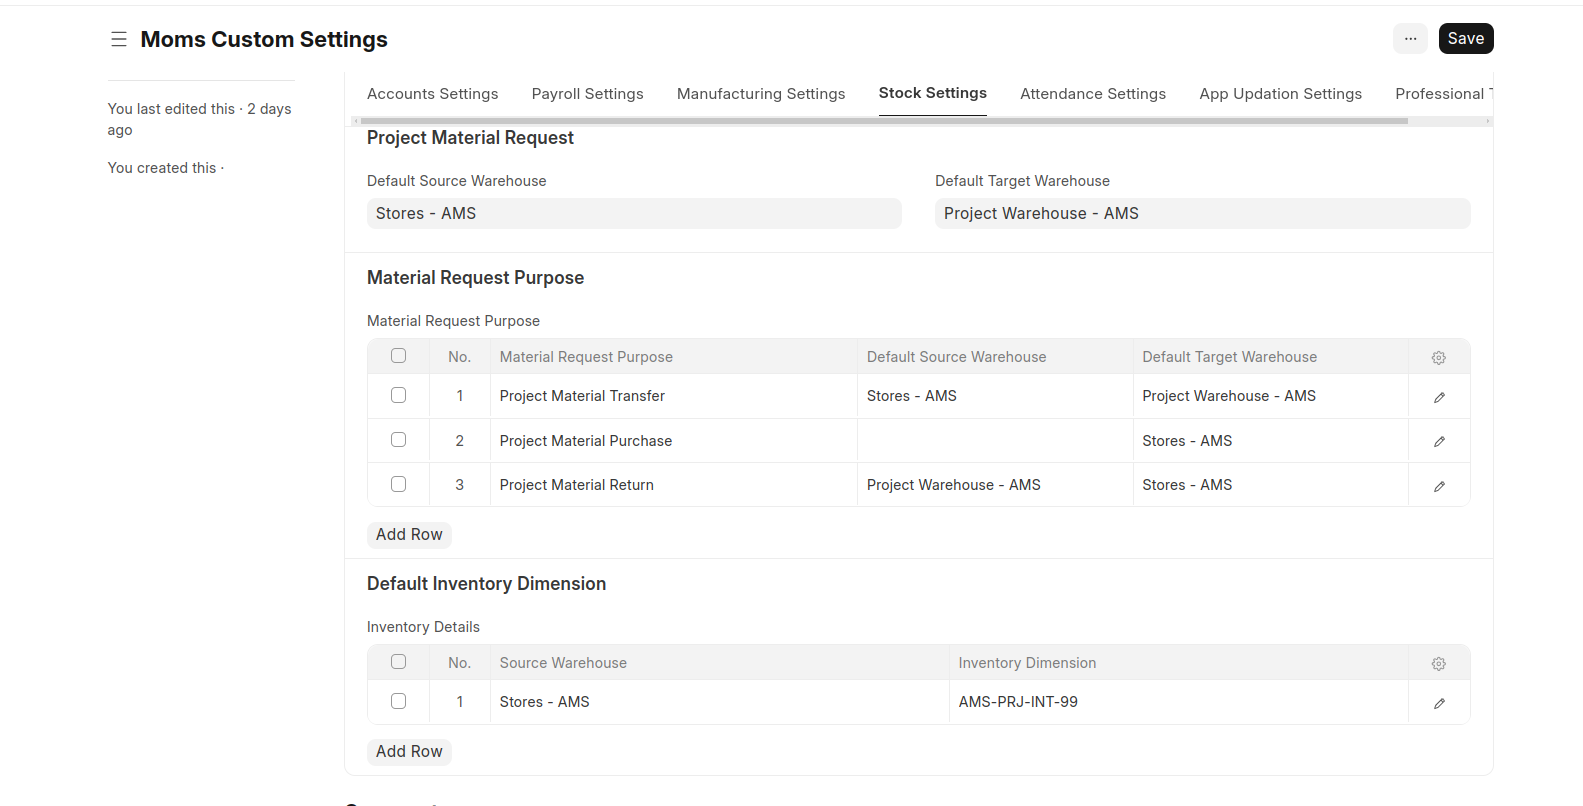
Task: Open the three-dots more options menu
Action: click(1410, 39)
